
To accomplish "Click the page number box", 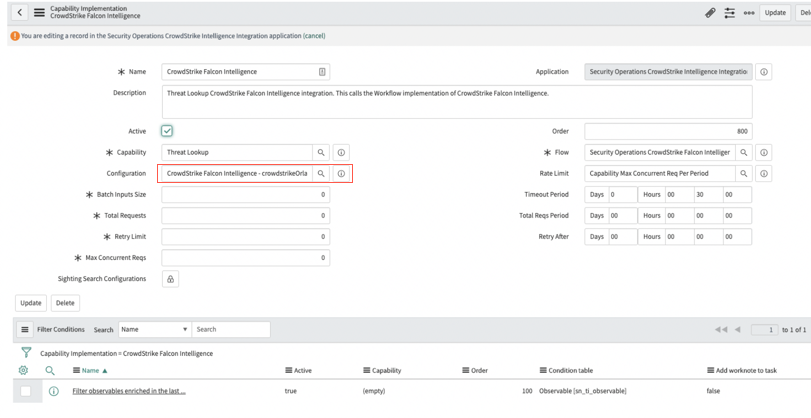I will pos(764,330).
